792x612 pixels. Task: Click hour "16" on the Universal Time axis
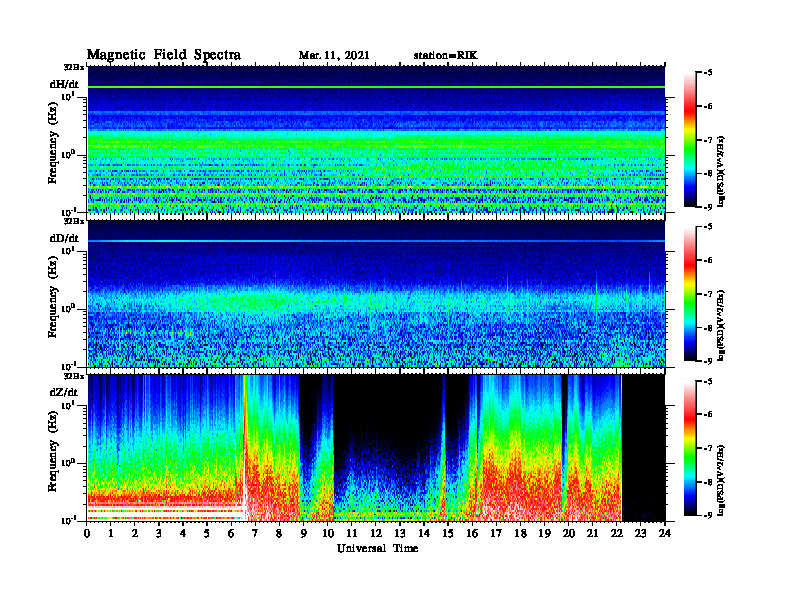coord(472,534)
